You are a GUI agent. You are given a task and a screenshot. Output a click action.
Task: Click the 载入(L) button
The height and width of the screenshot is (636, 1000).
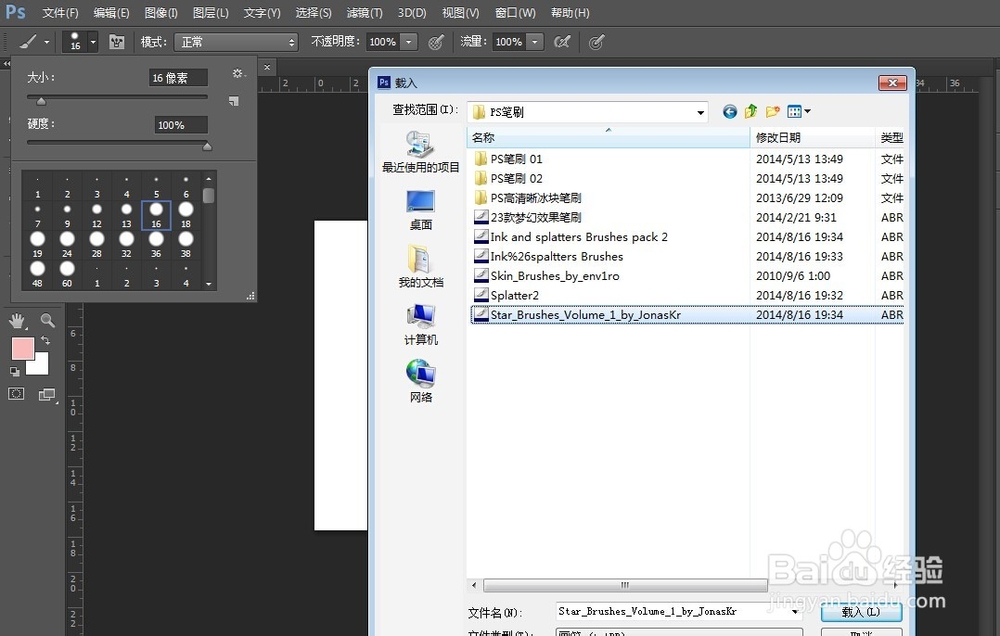(861, 612)
